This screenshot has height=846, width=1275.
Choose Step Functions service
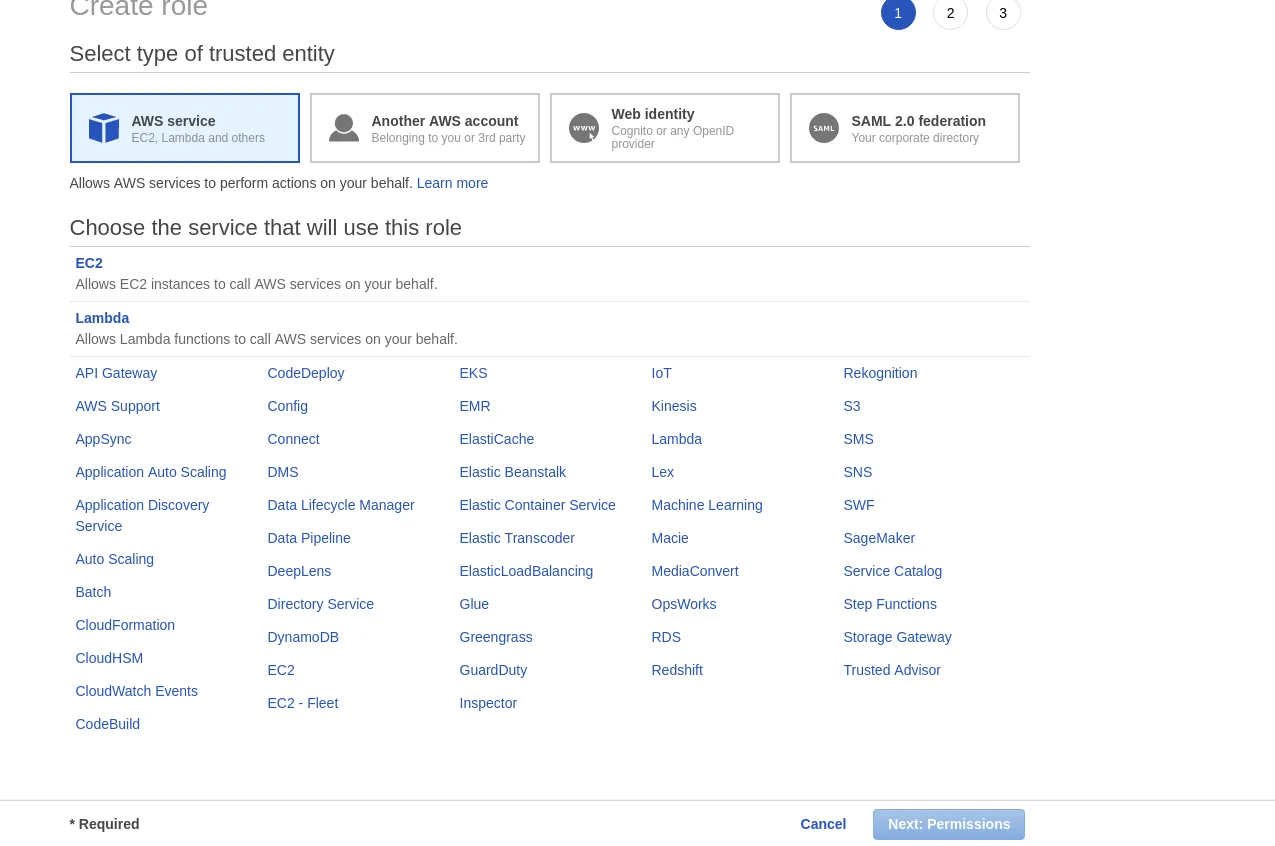click(x=890, y=604)
